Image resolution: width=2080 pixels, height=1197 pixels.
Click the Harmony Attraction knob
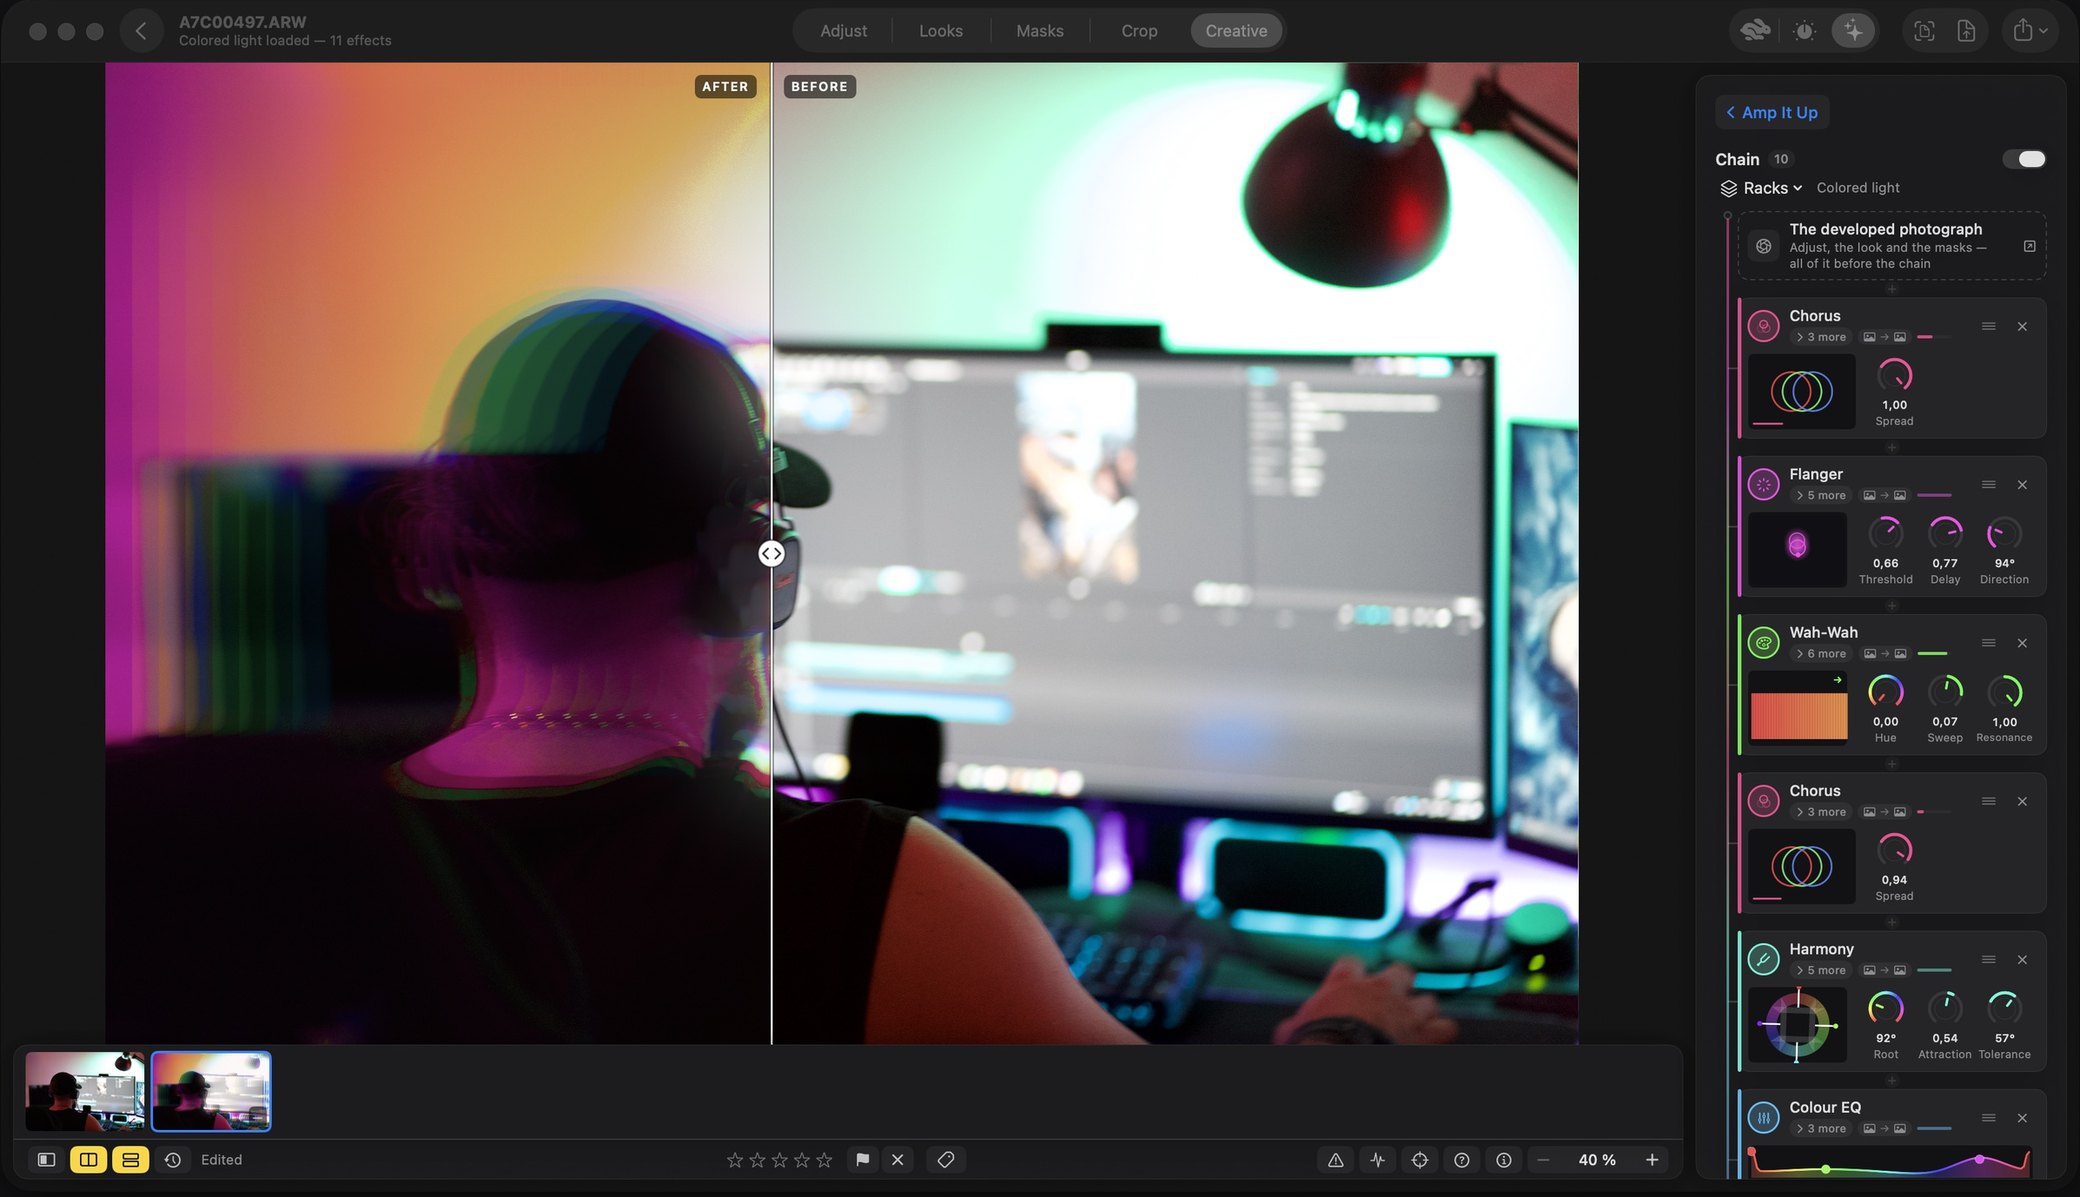pos(1945,1009)
